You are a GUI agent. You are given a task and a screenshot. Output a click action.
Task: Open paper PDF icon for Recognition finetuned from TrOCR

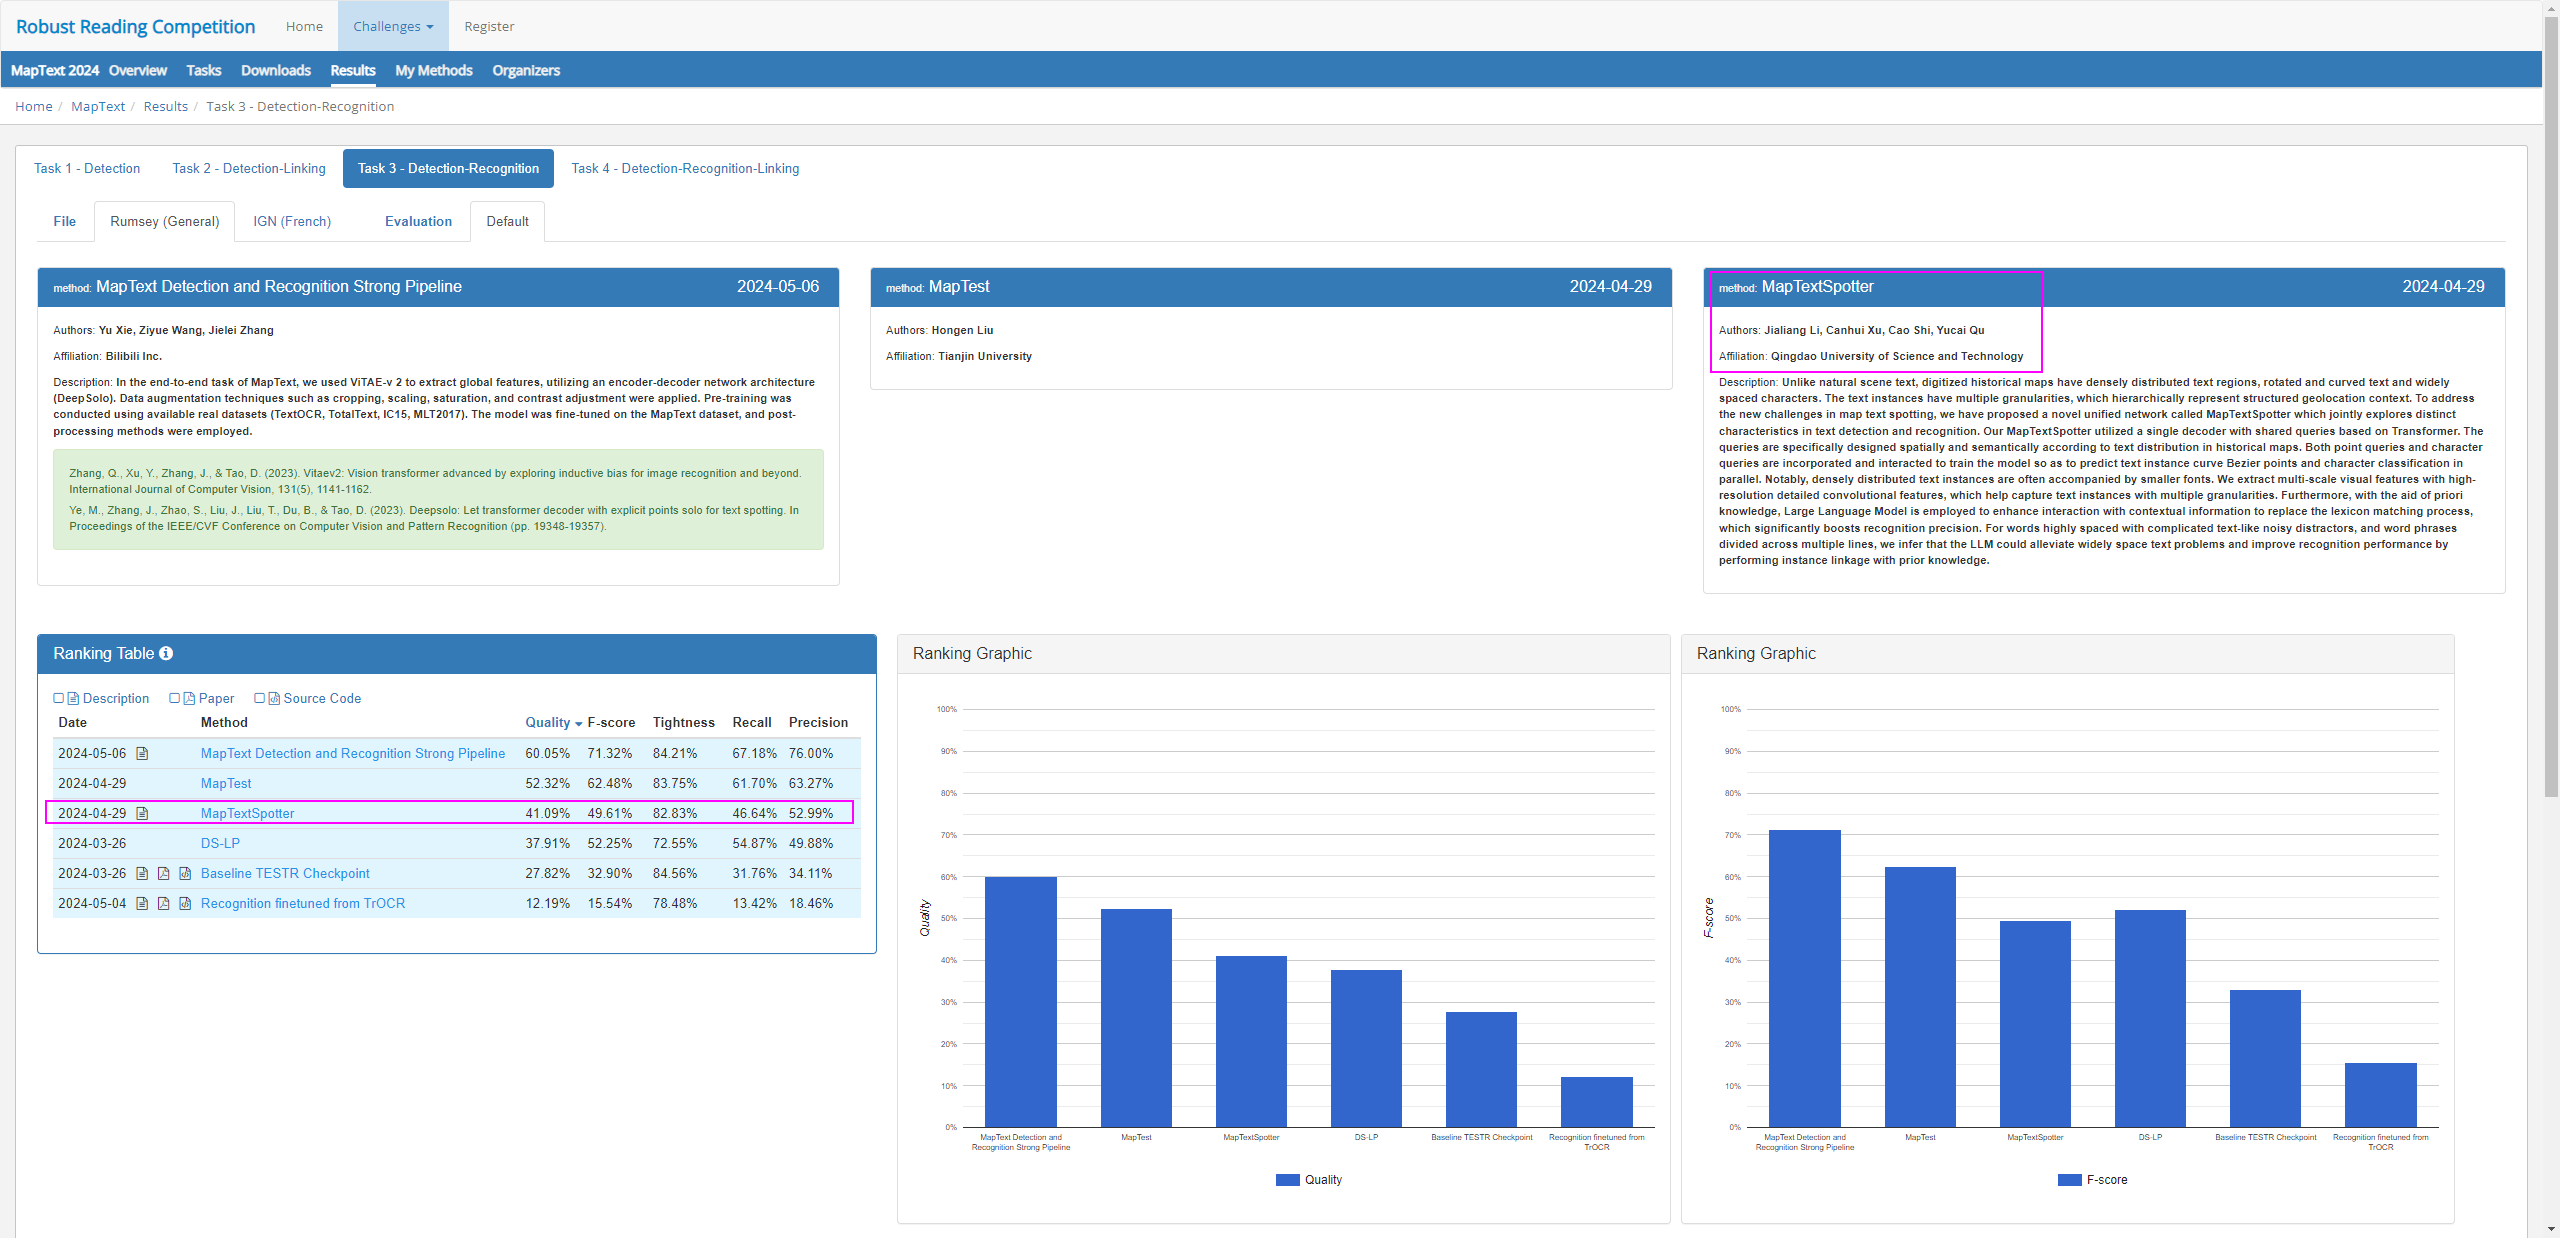(x=164, y=904)
